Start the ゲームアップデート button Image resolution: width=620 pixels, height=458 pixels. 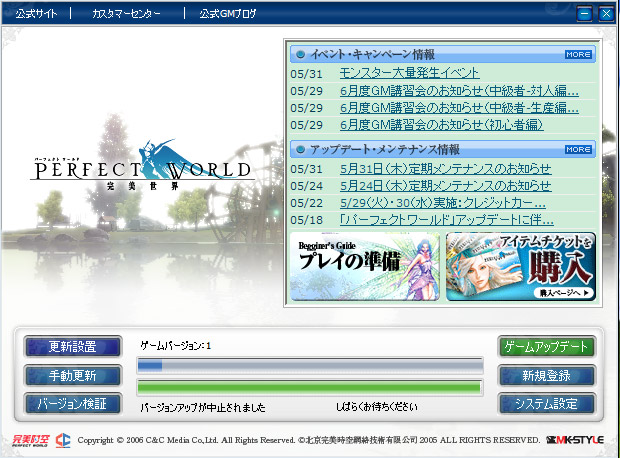coord(546,347)
